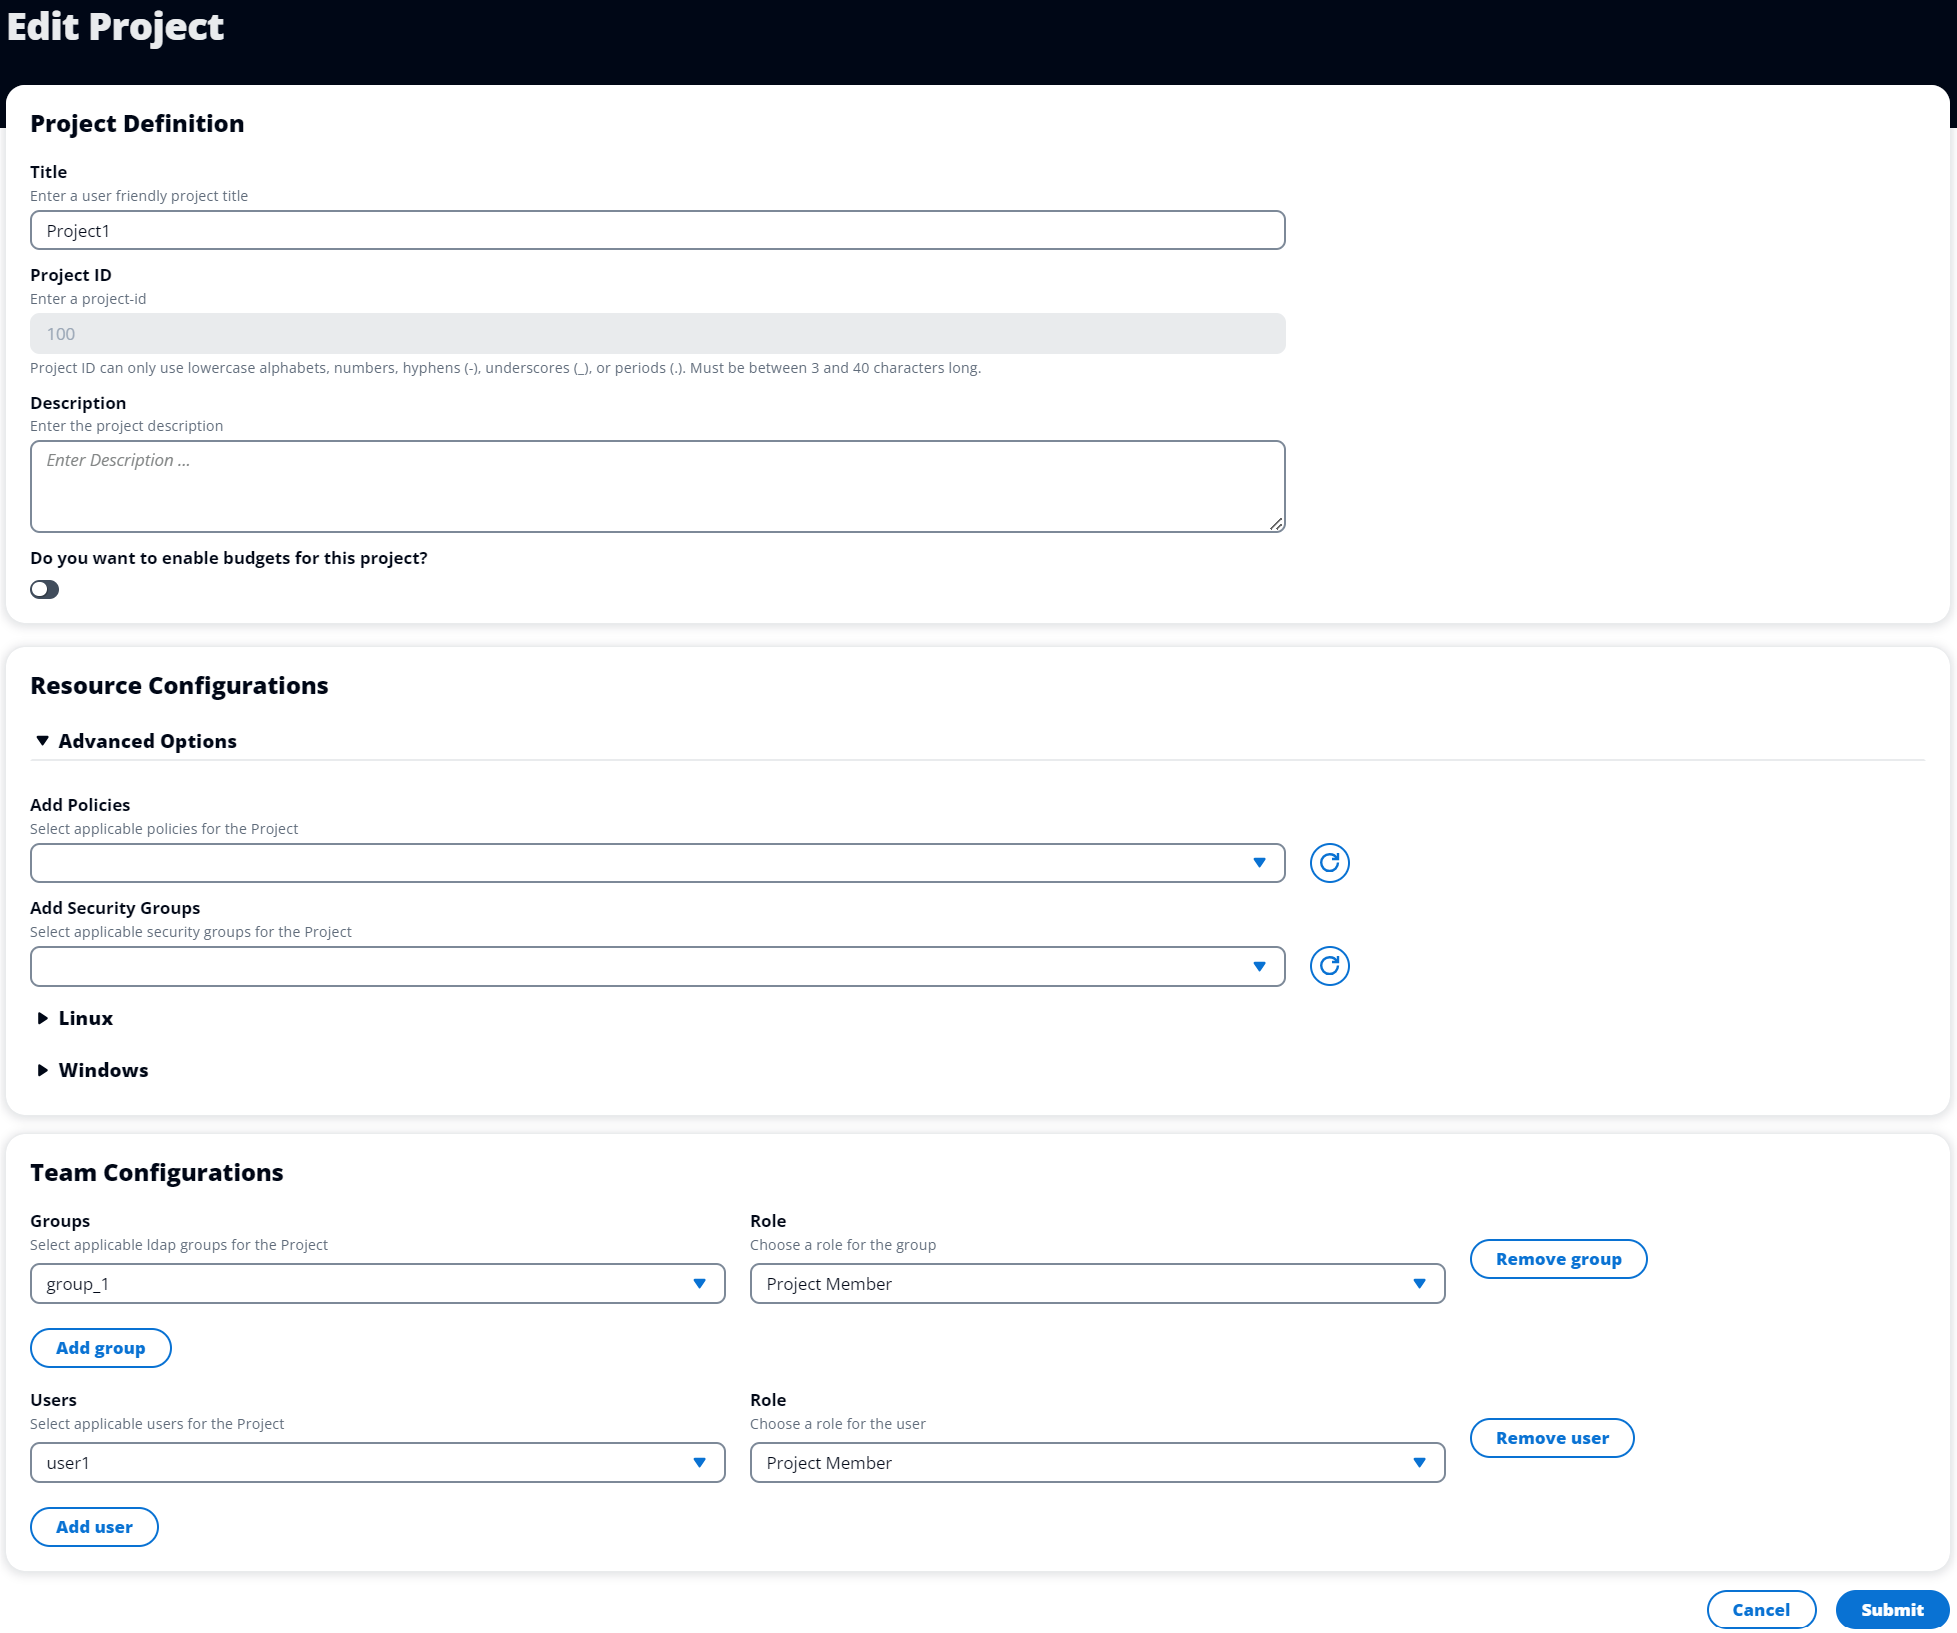Click the refresh icon next to Add Security Groups
Screen dimensions: 1957x1633
[1328, 965]
